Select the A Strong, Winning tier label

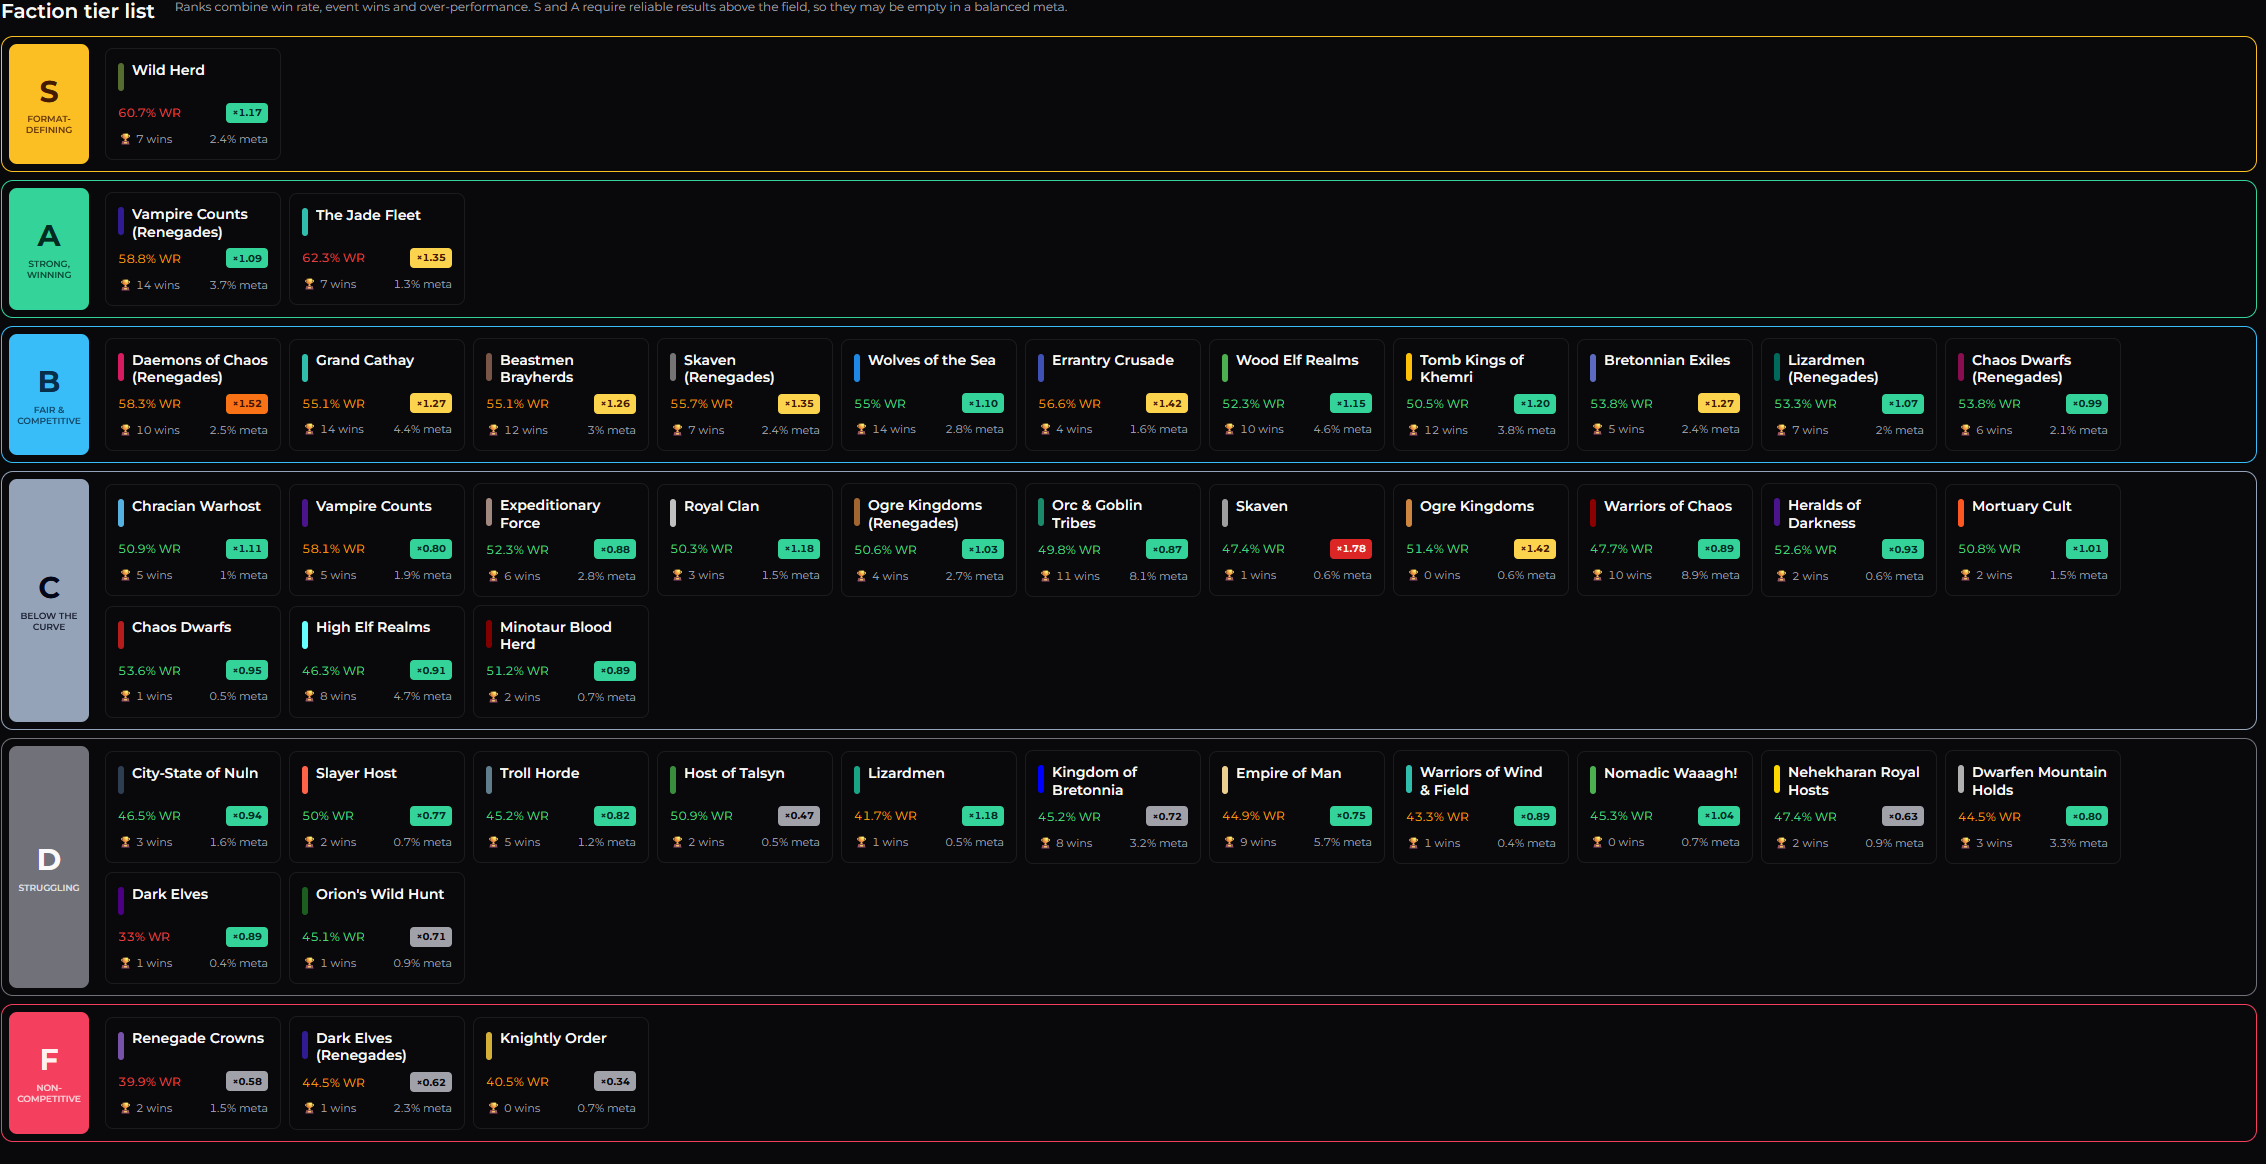pyautogui.click(x=49, y=249)
